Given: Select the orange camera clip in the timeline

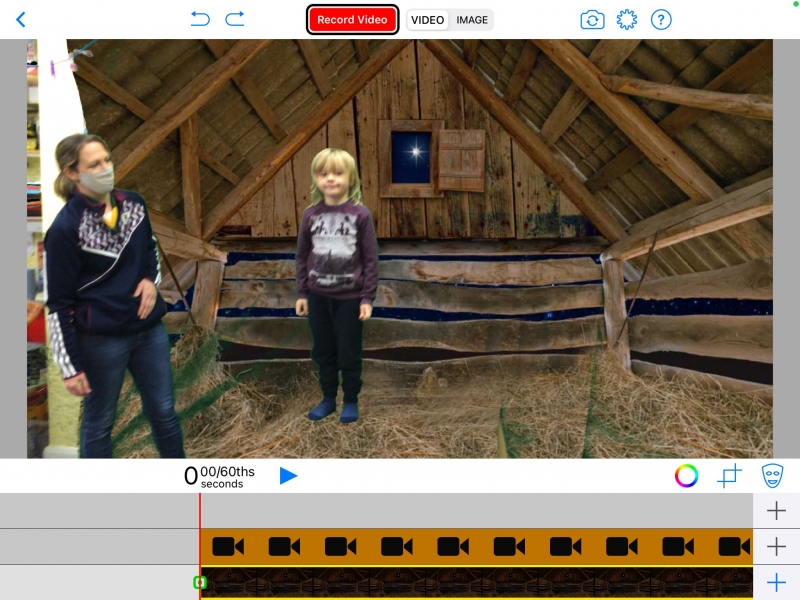Looking at the screenshot, I should (x=476, y=546).
